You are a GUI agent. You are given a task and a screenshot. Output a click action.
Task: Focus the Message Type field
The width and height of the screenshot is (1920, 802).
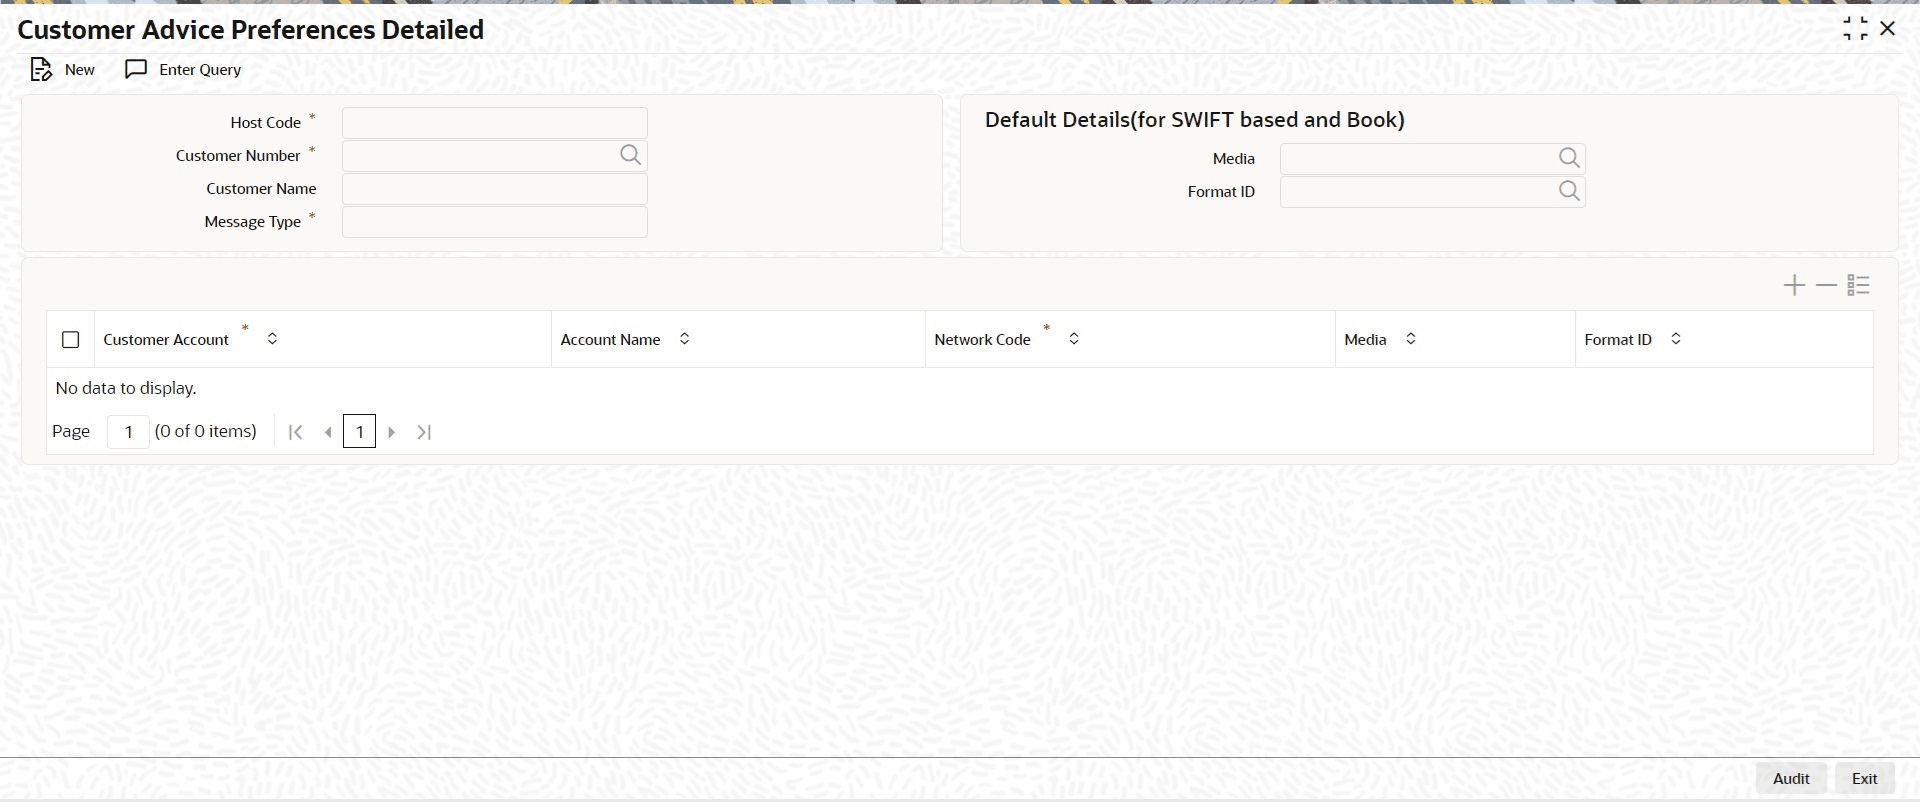point(495,222)
